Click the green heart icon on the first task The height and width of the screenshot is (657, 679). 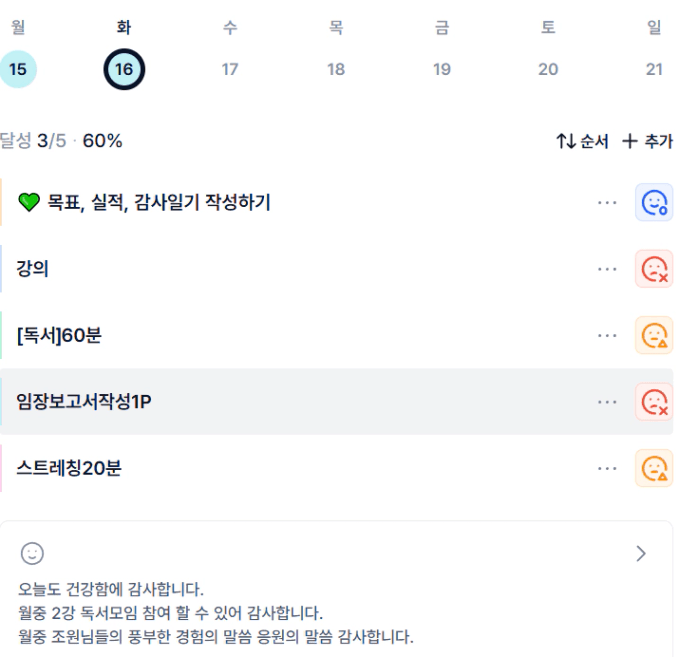pos(29,203)
